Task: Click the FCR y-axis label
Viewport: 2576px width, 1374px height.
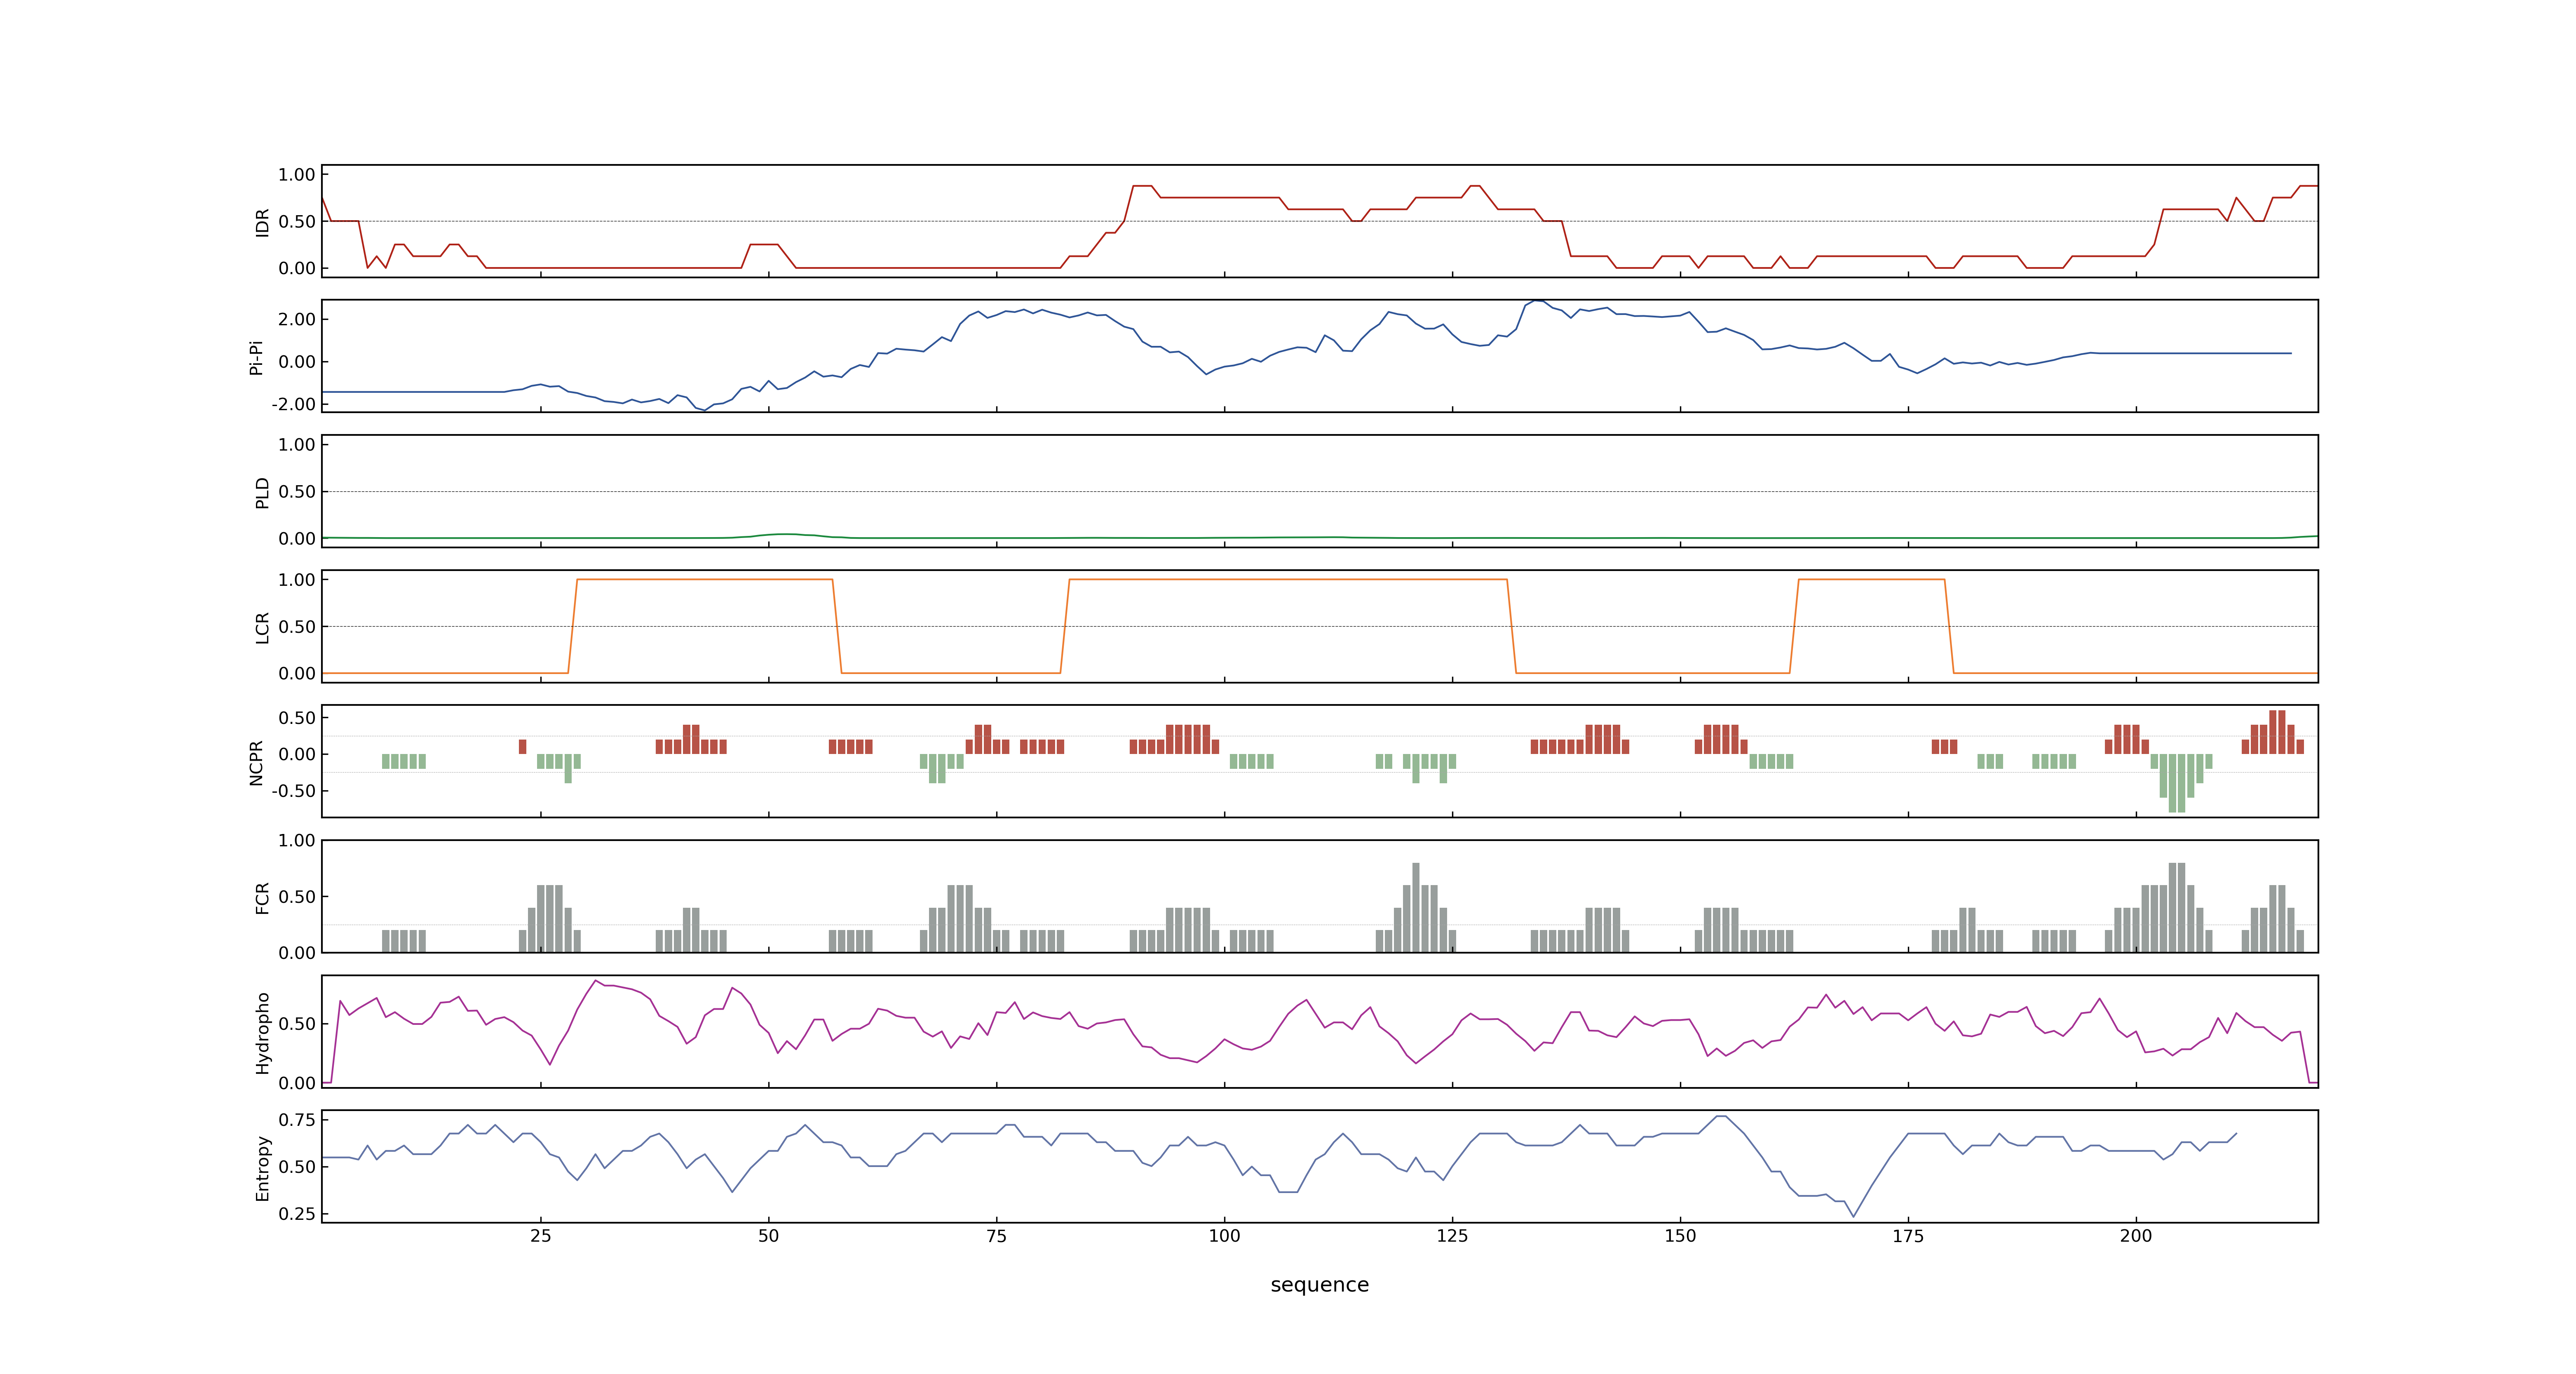Action: tap(262, 897)
